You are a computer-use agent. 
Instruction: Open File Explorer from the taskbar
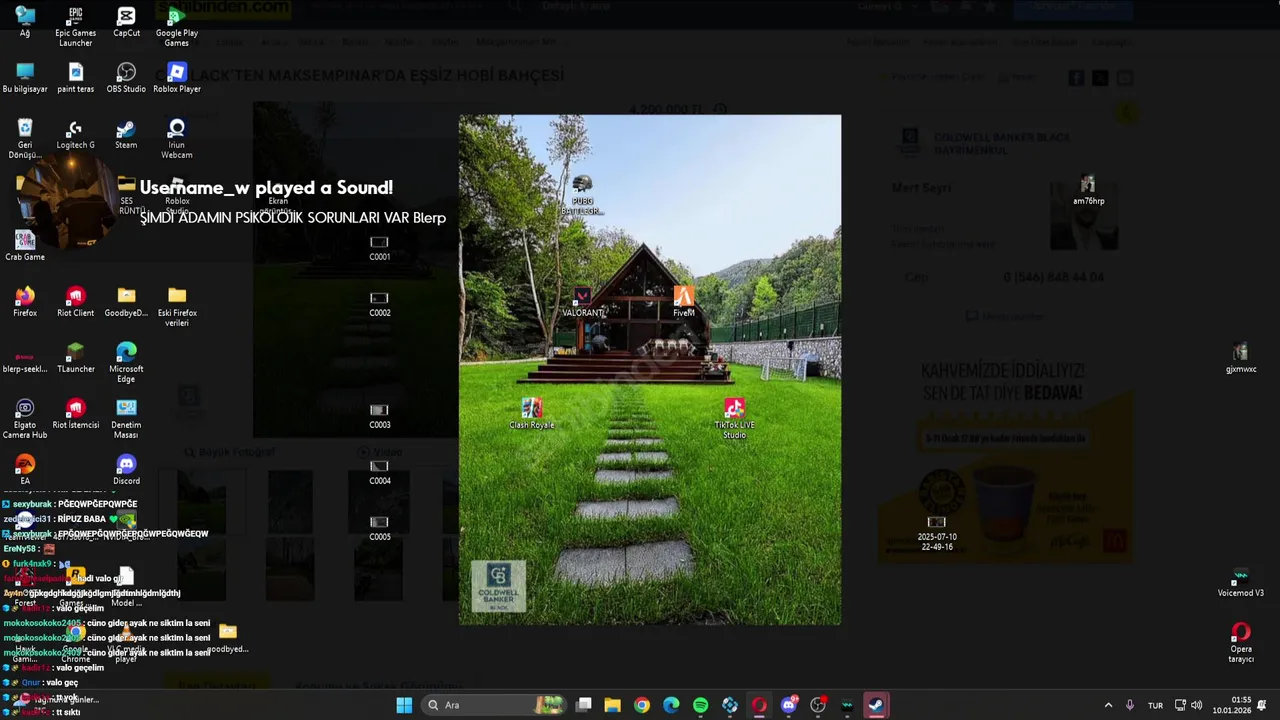coord(613,705)
